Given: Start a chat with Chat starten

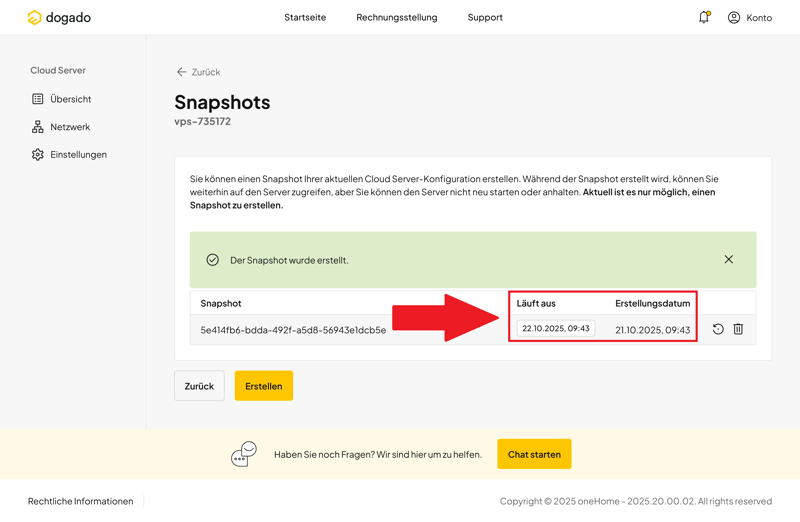Looking at the screenshot, I should (x=534, y=454).
